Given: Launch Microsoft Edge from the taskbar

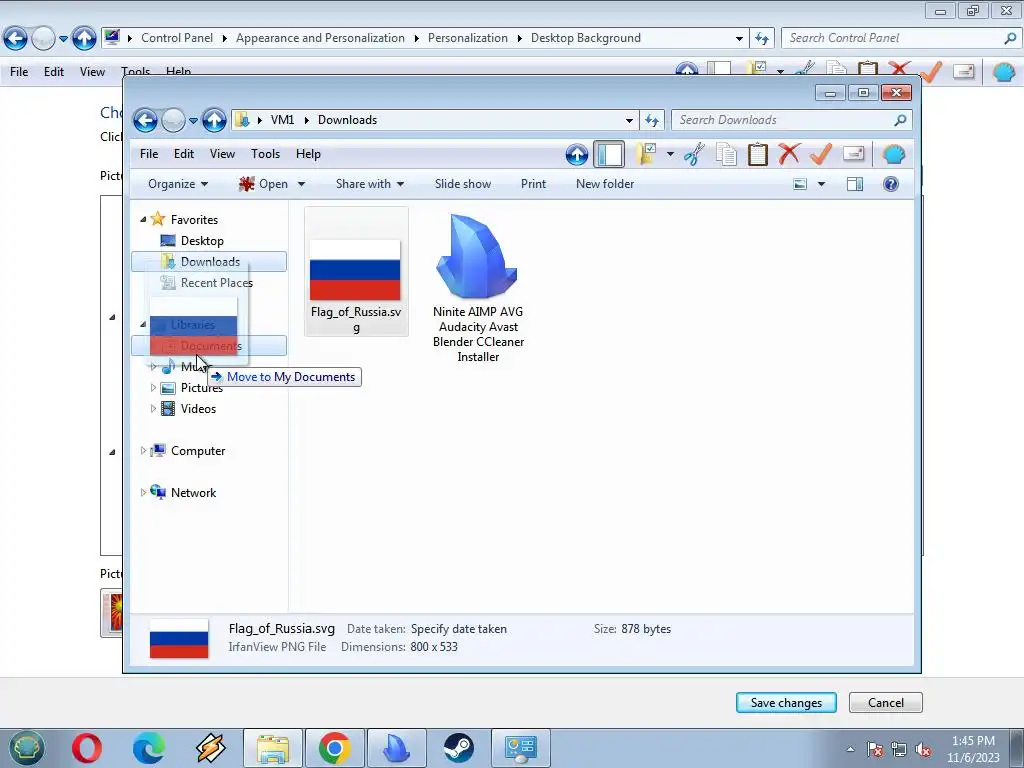Looking at the screenshot, I should pos(149,748).
